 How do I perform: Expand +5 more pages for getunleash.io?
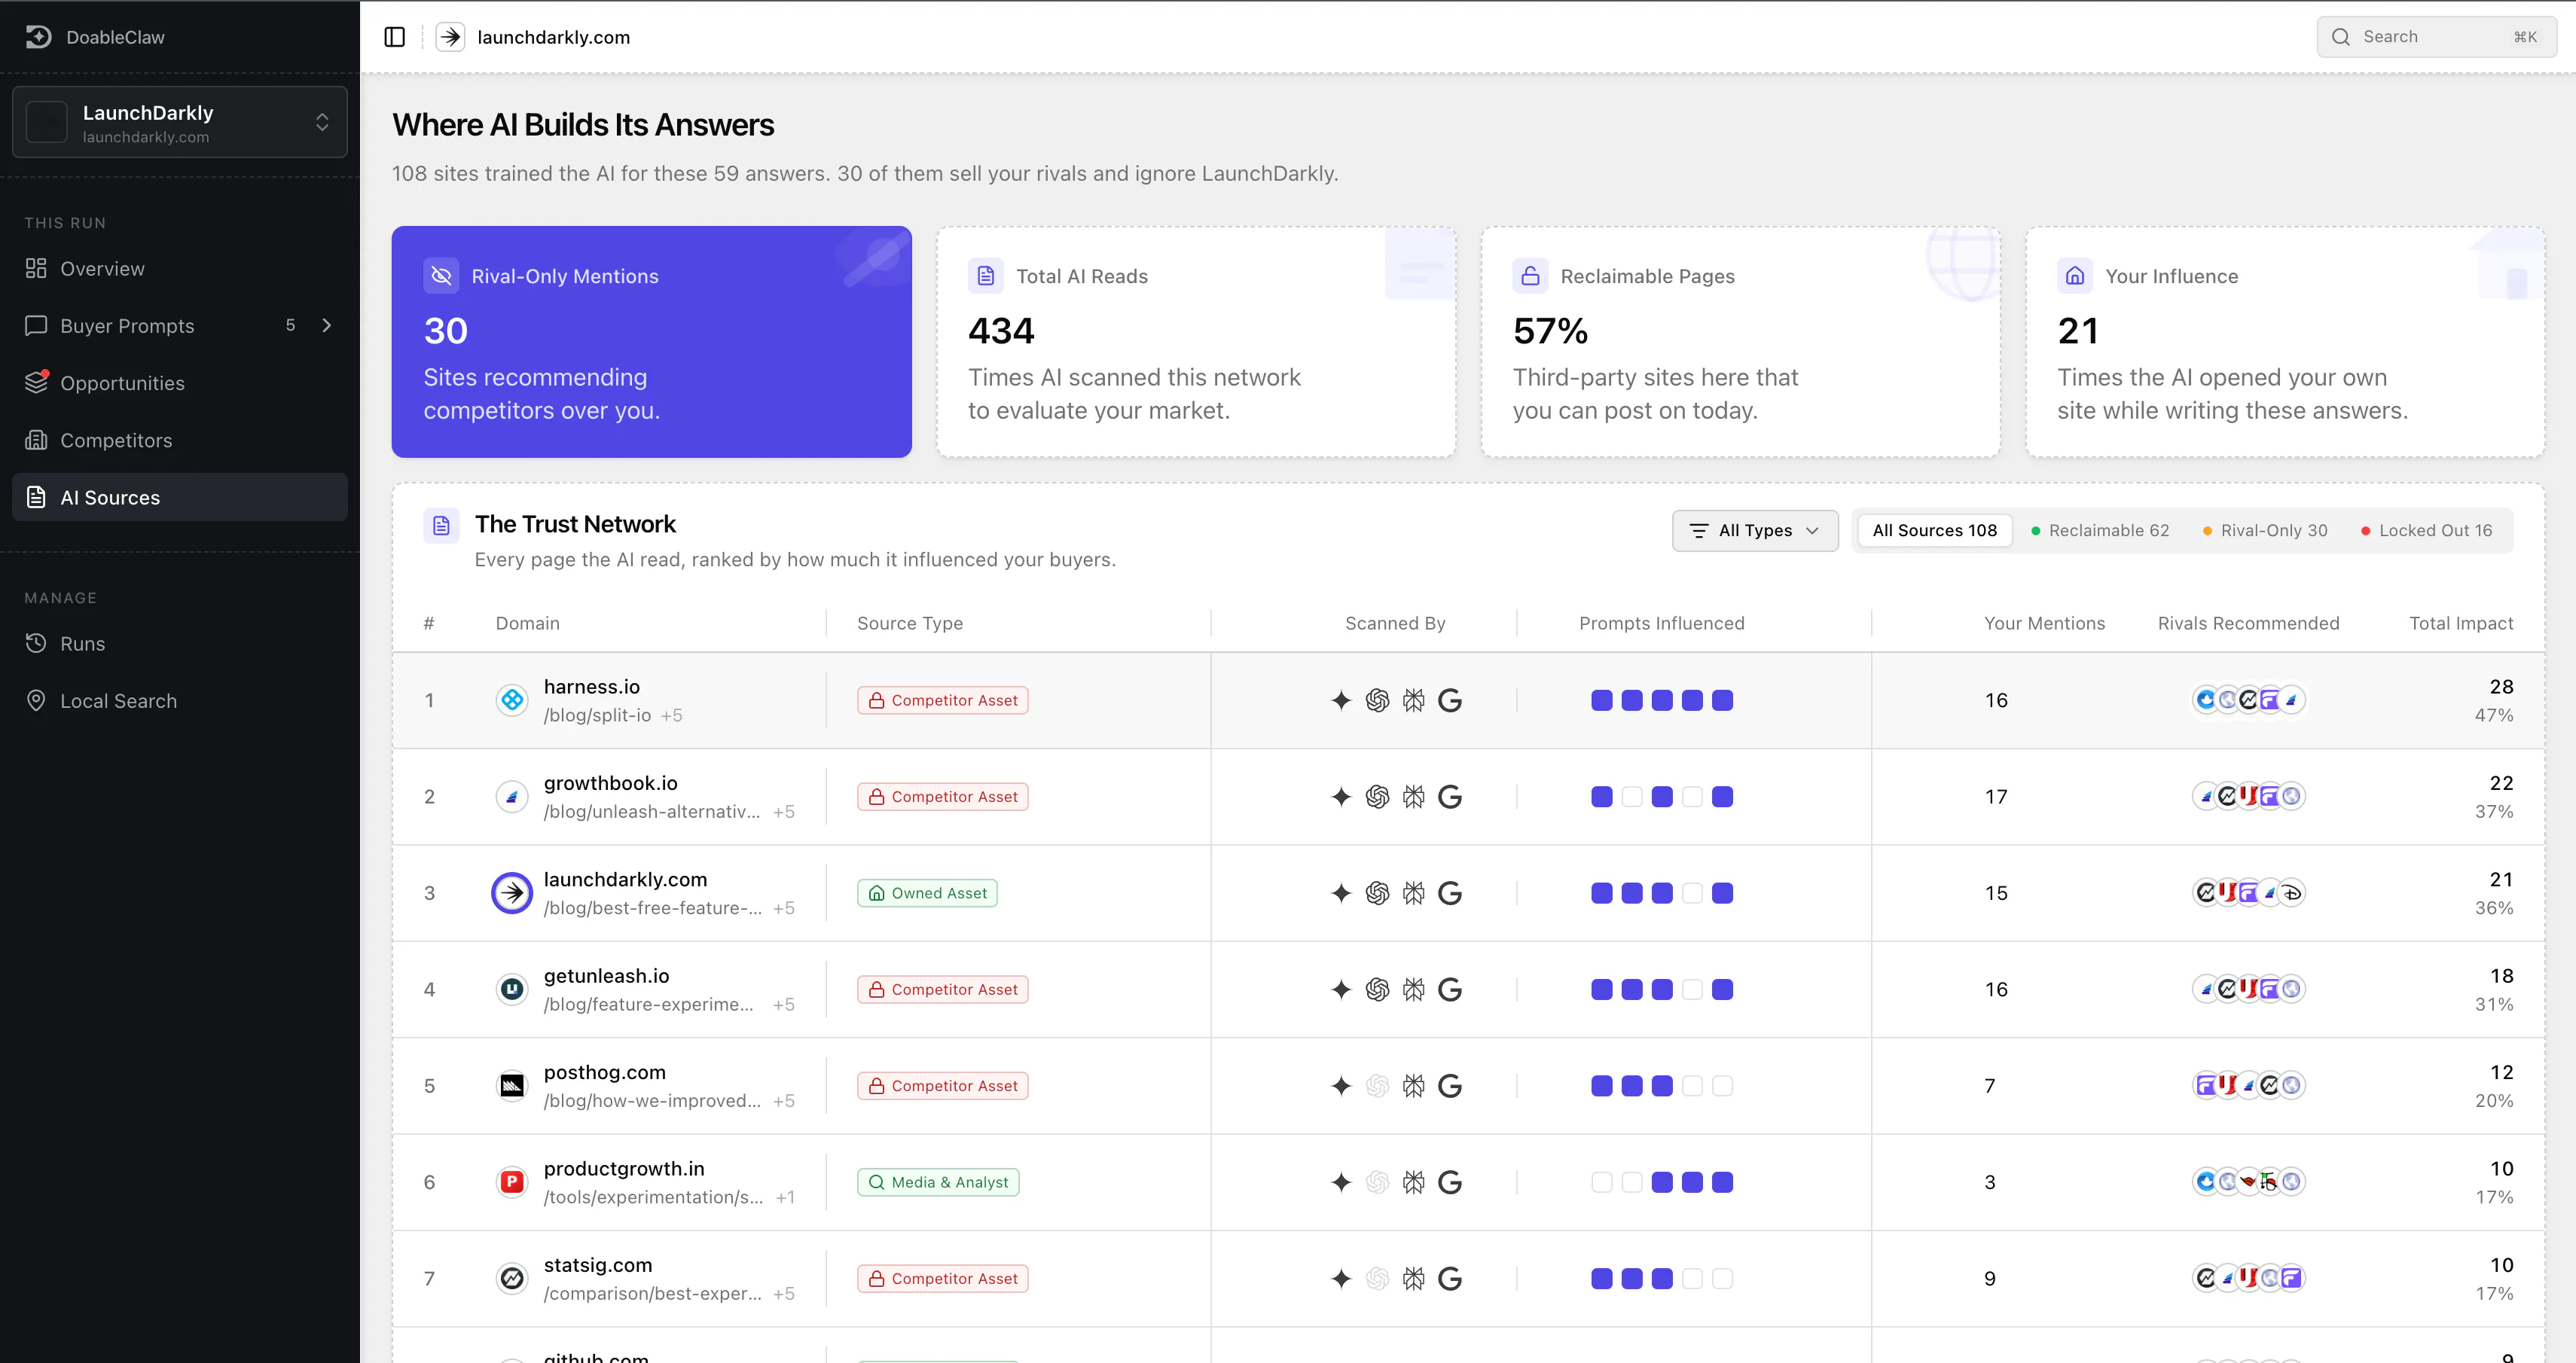pos(784,1004)
